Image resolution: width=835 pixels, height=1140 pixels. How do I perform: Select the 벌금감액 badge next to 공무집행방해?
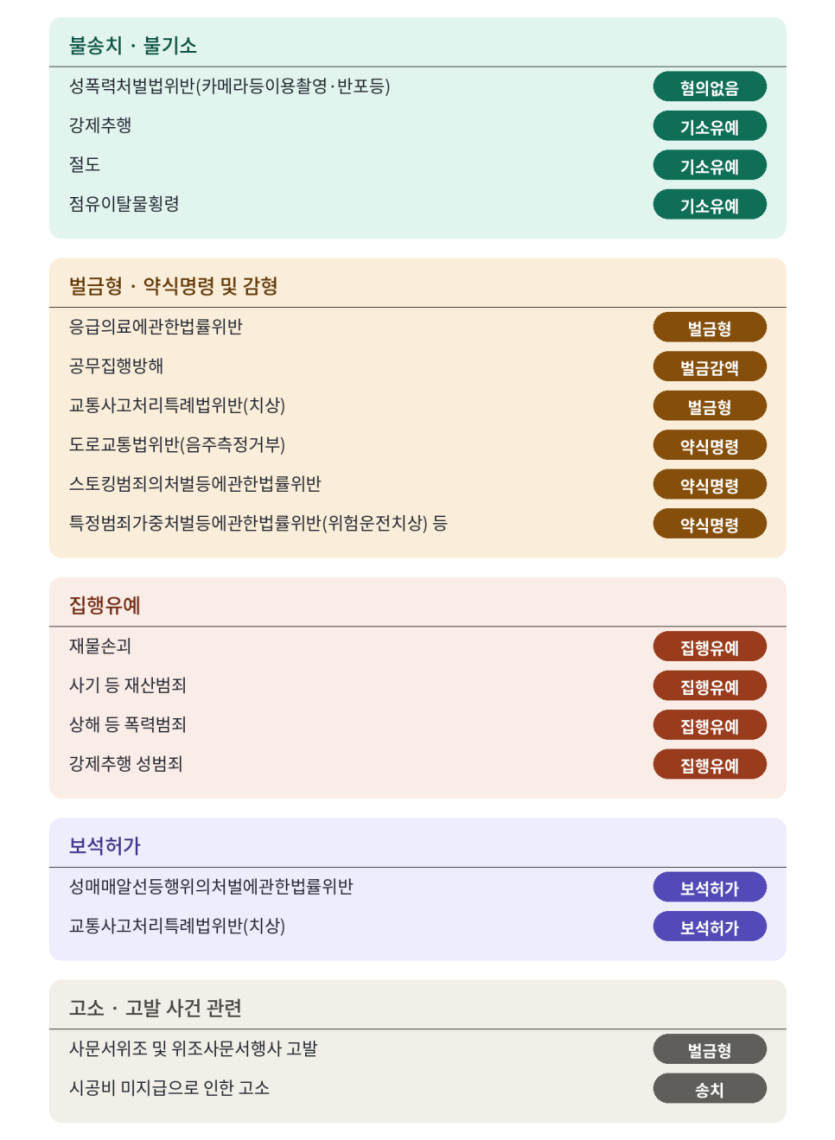point(709,367)
